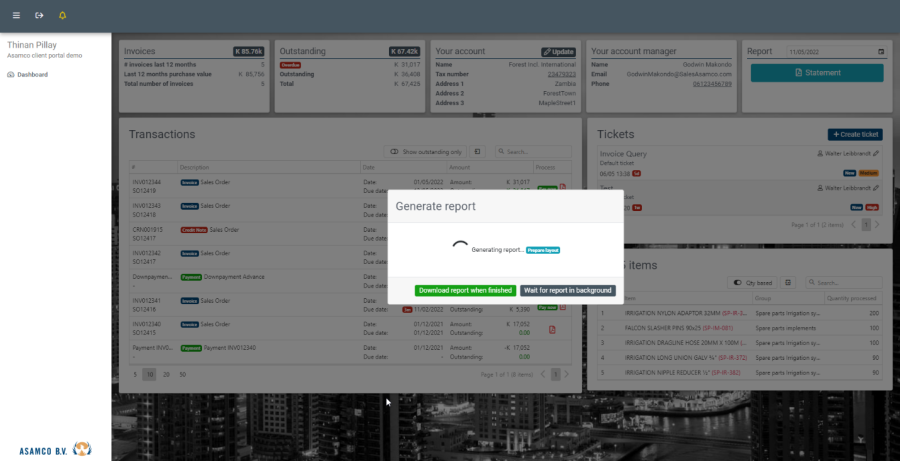
Task: Go to next page of Tickets
Action: (877, 225)
